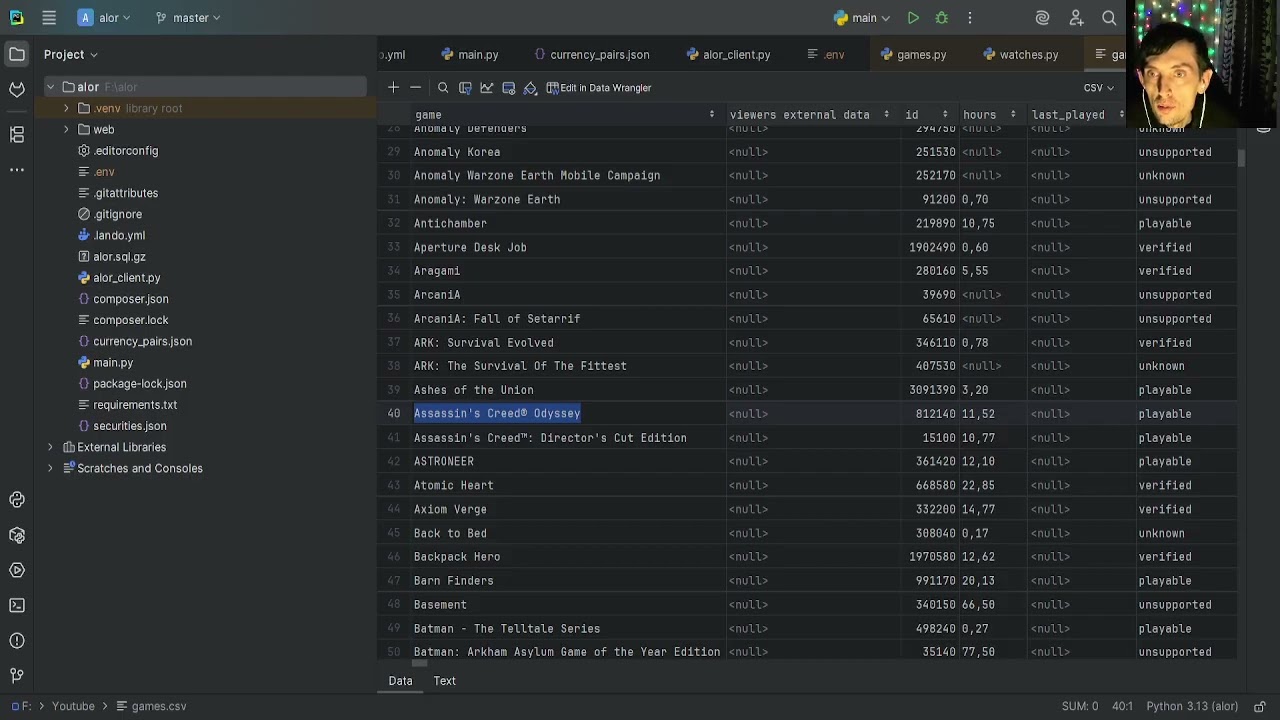Click the SUM: 0 status entry
The width and height of the screenshot is (1280, 720).
click(x=1079, y=706)
